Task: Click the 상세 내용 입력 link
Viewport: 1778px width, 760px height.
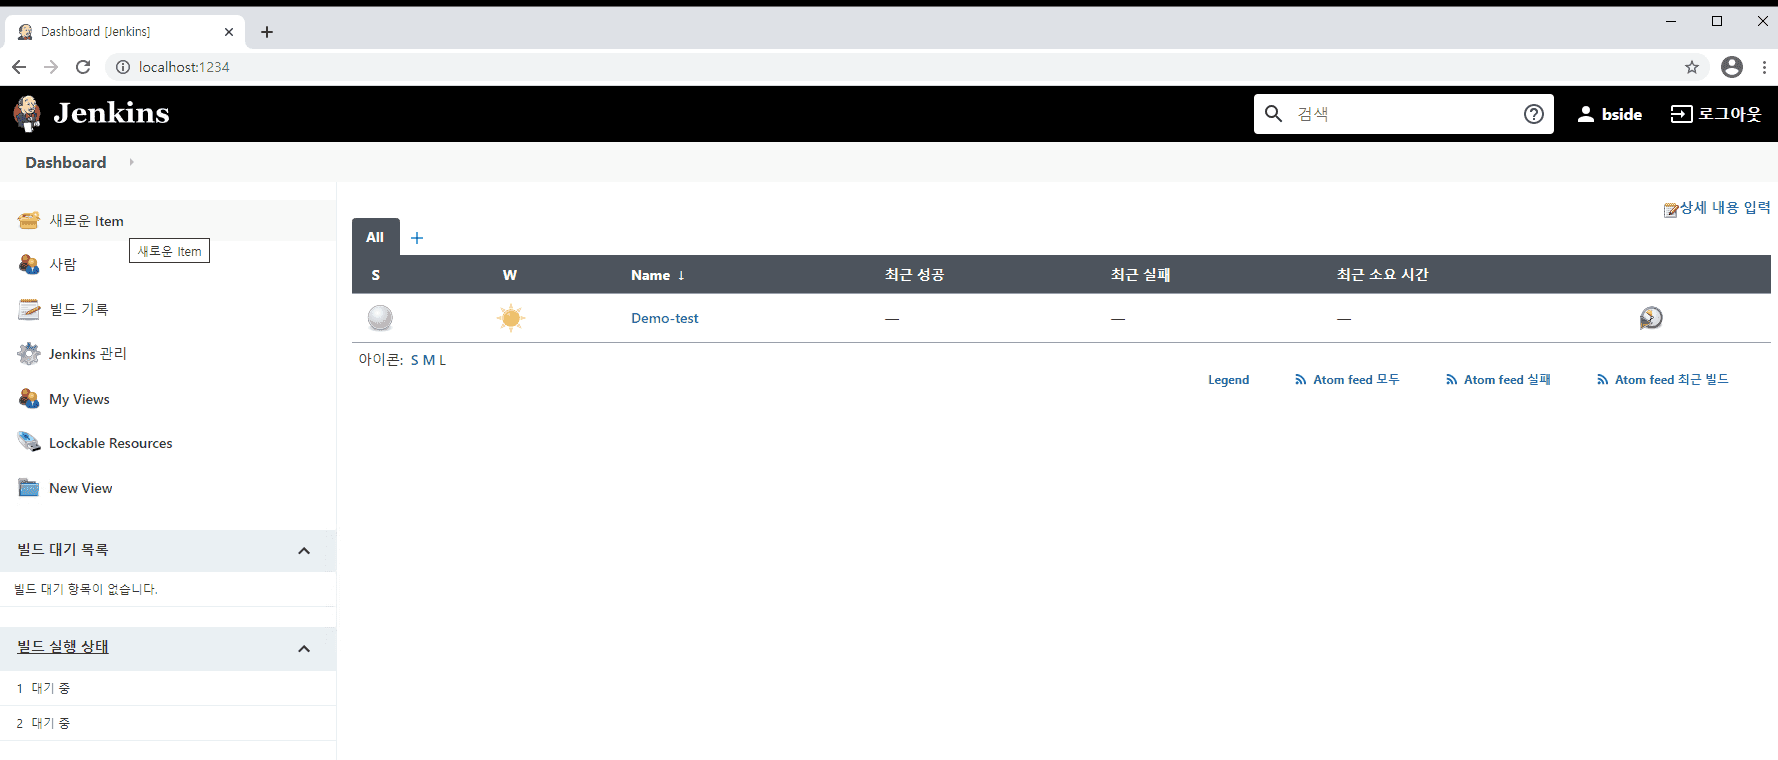Action: (x=1725, y=208)
